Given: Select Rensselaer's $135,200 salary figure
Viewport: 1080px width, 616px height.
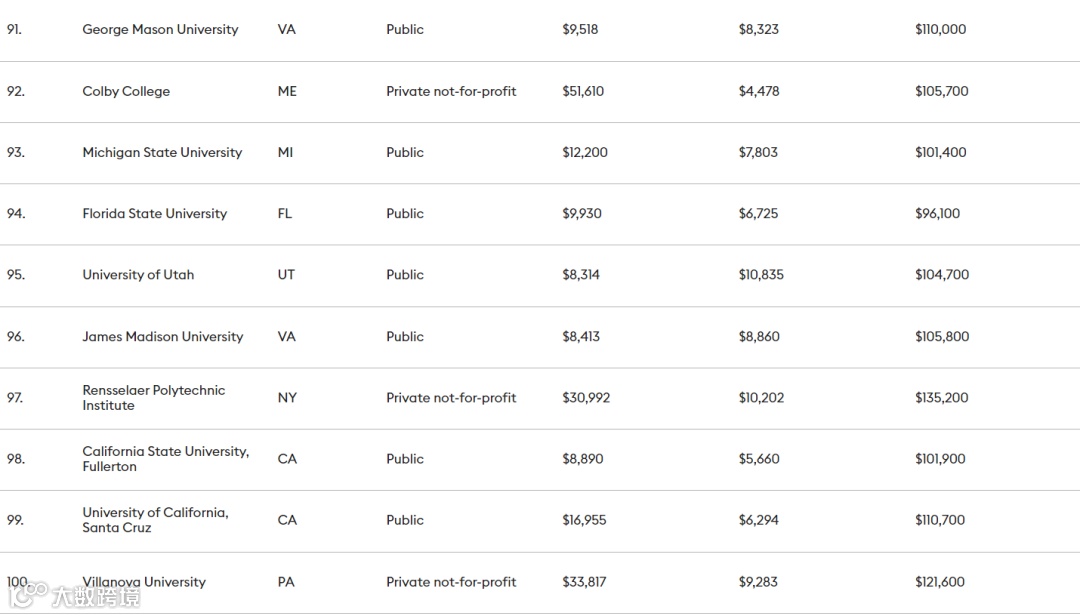Looking at the screenshot, I should (941, 398).
